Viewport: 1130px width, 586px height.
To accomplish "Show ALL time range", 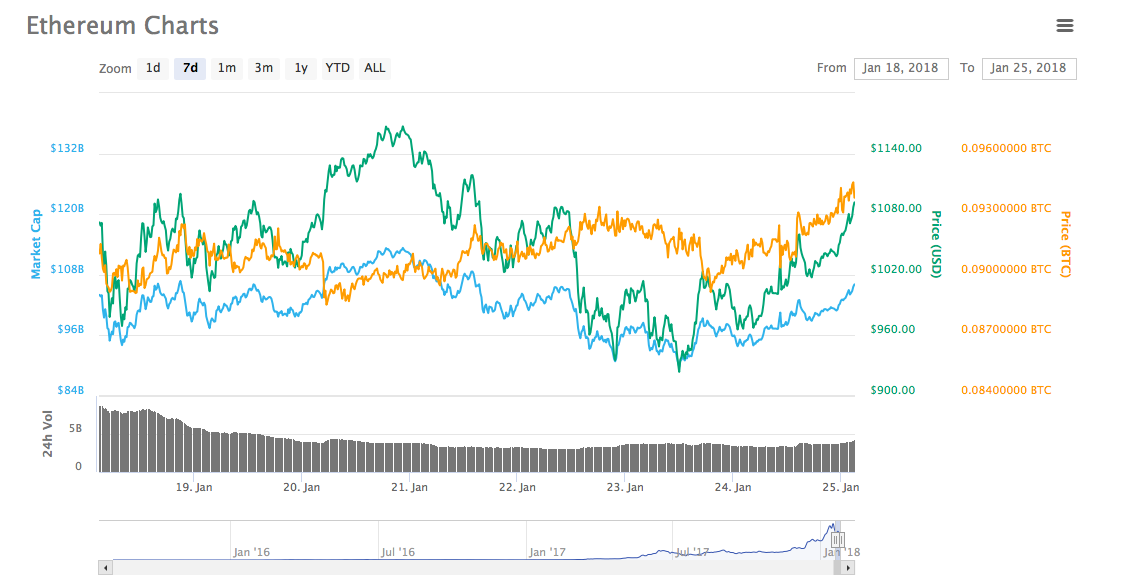I will pyautogui.click(x=375, y=68).
